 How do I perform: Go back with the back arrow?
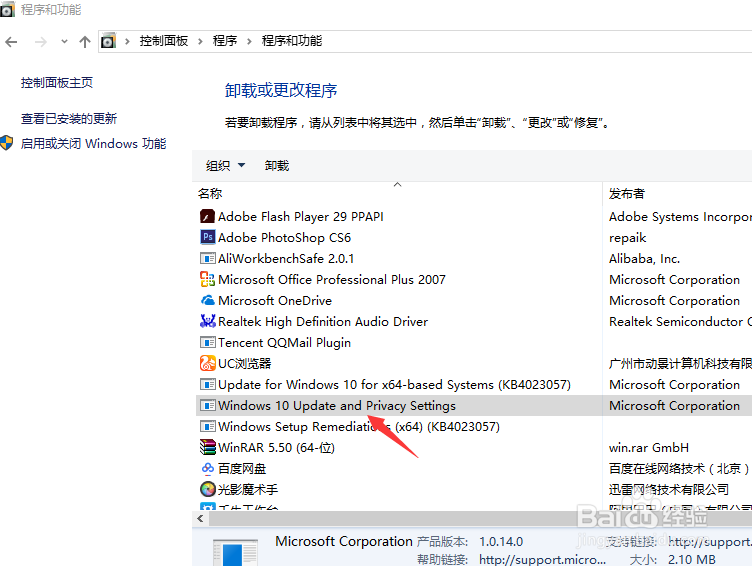point(12,42)
